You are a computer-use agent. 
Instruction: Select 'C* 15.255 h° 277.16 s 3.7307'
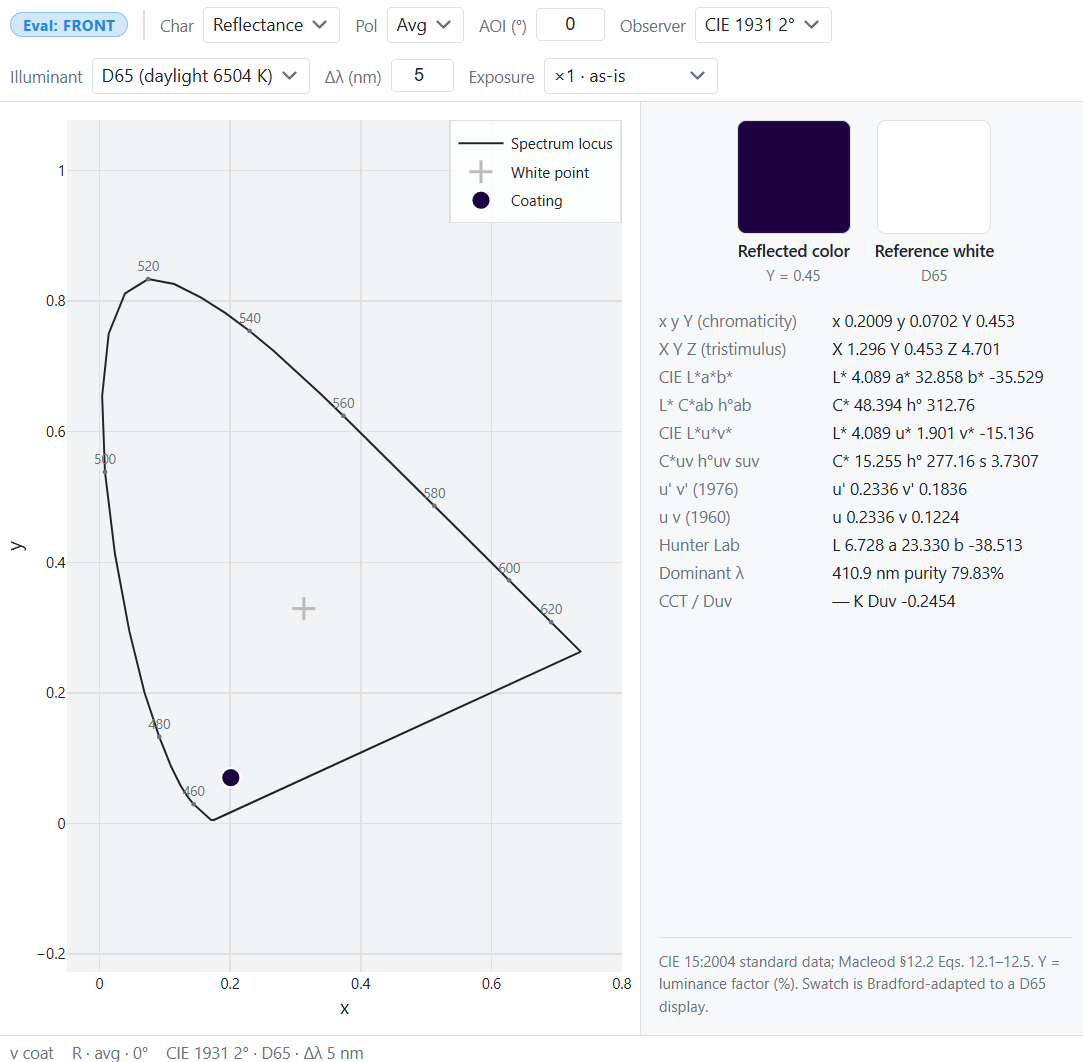[x=935, y=461]
